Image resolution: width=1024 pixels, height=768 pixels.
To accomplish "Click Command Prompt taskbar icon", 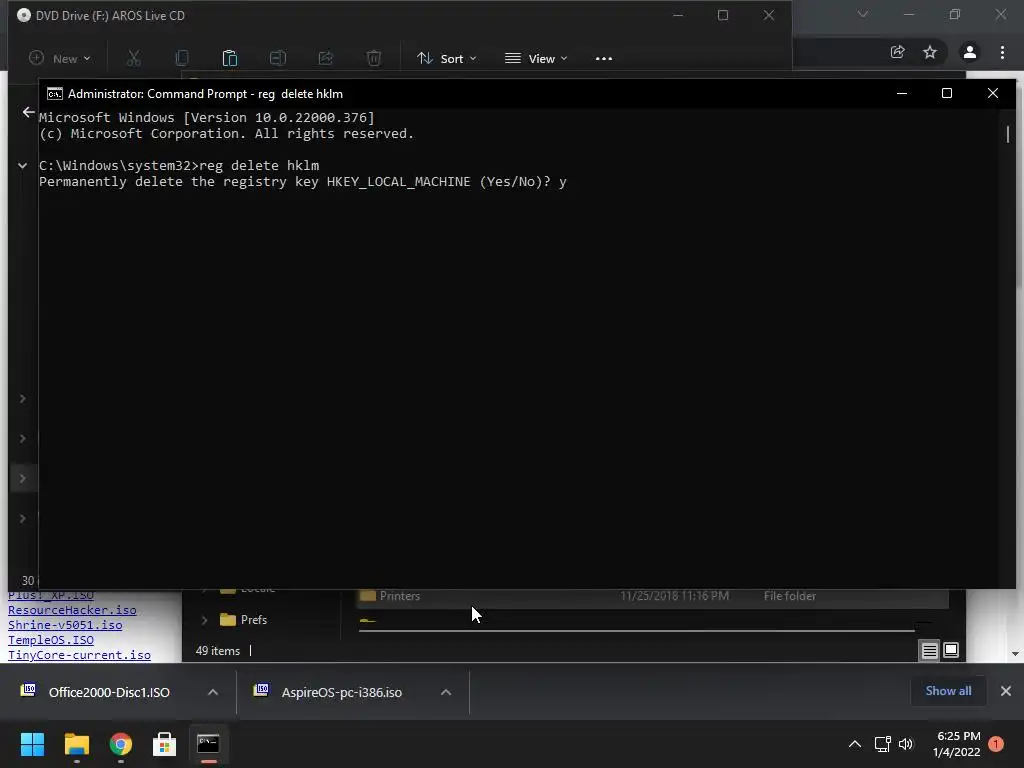I will pos(208,744).
